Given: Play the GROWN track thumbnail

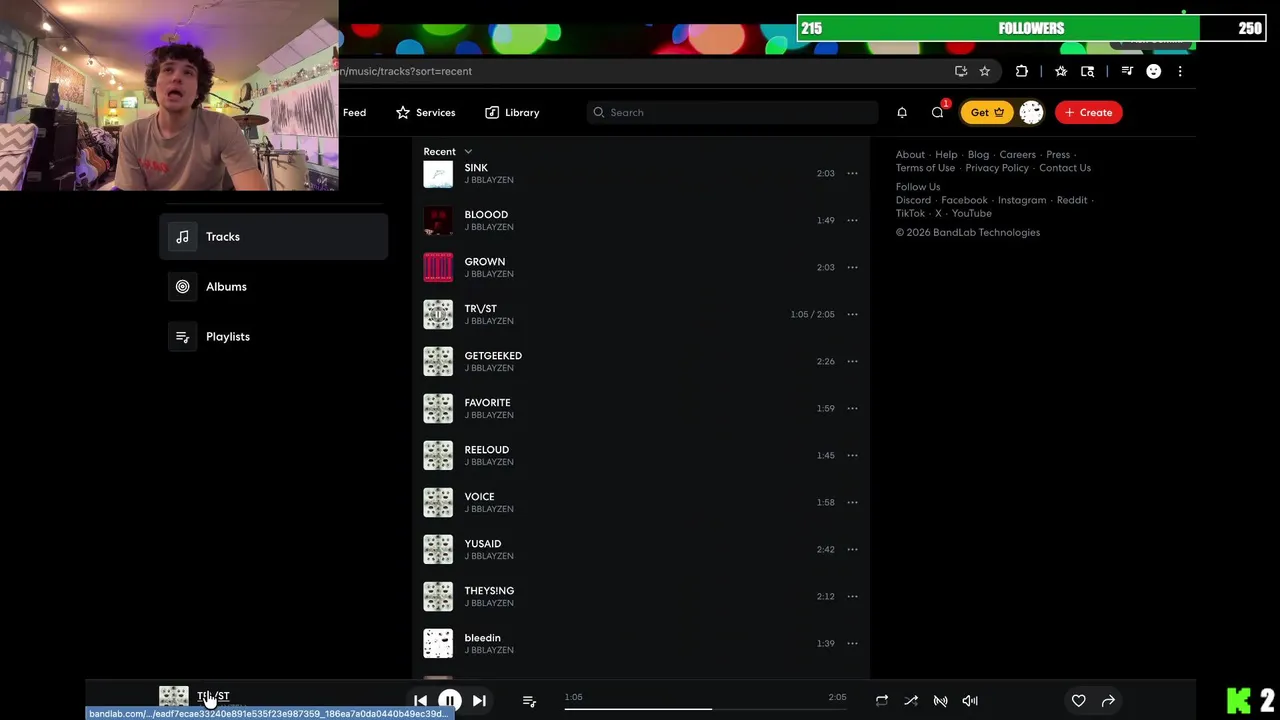Looking at the screenshot, I should point(438,268).
